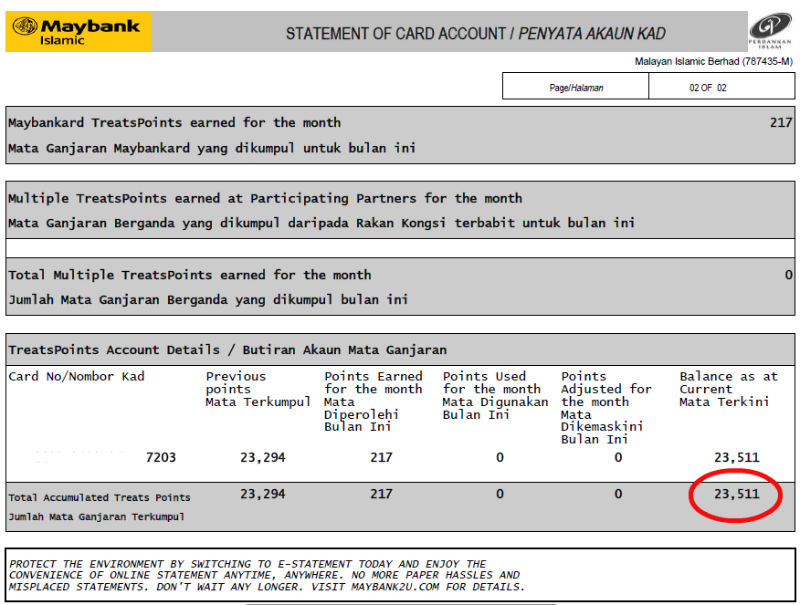800x605 pixels.
Task: Click 'PROTECT THE ENVIRONMENT BY SWITCHING' notice line
Action: (x=248, y=564)
